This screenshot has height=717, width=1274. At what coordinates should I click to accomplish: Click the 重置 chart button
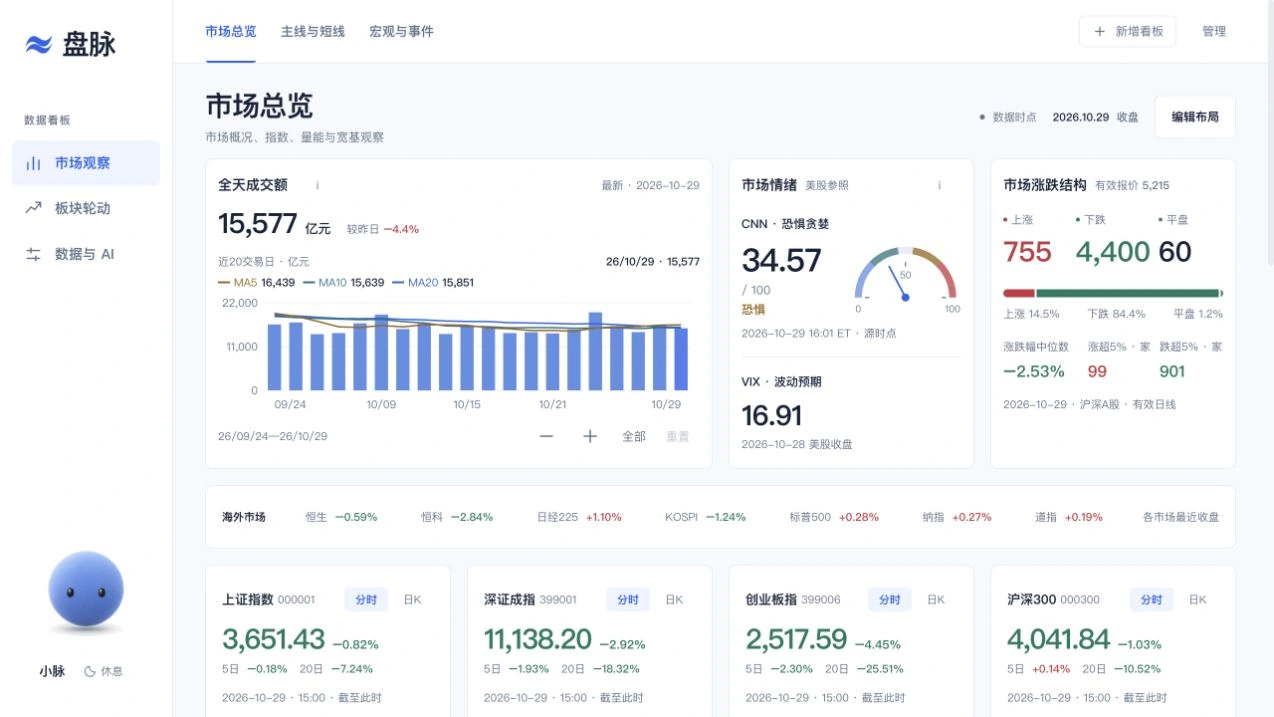[x=678, y=436]
